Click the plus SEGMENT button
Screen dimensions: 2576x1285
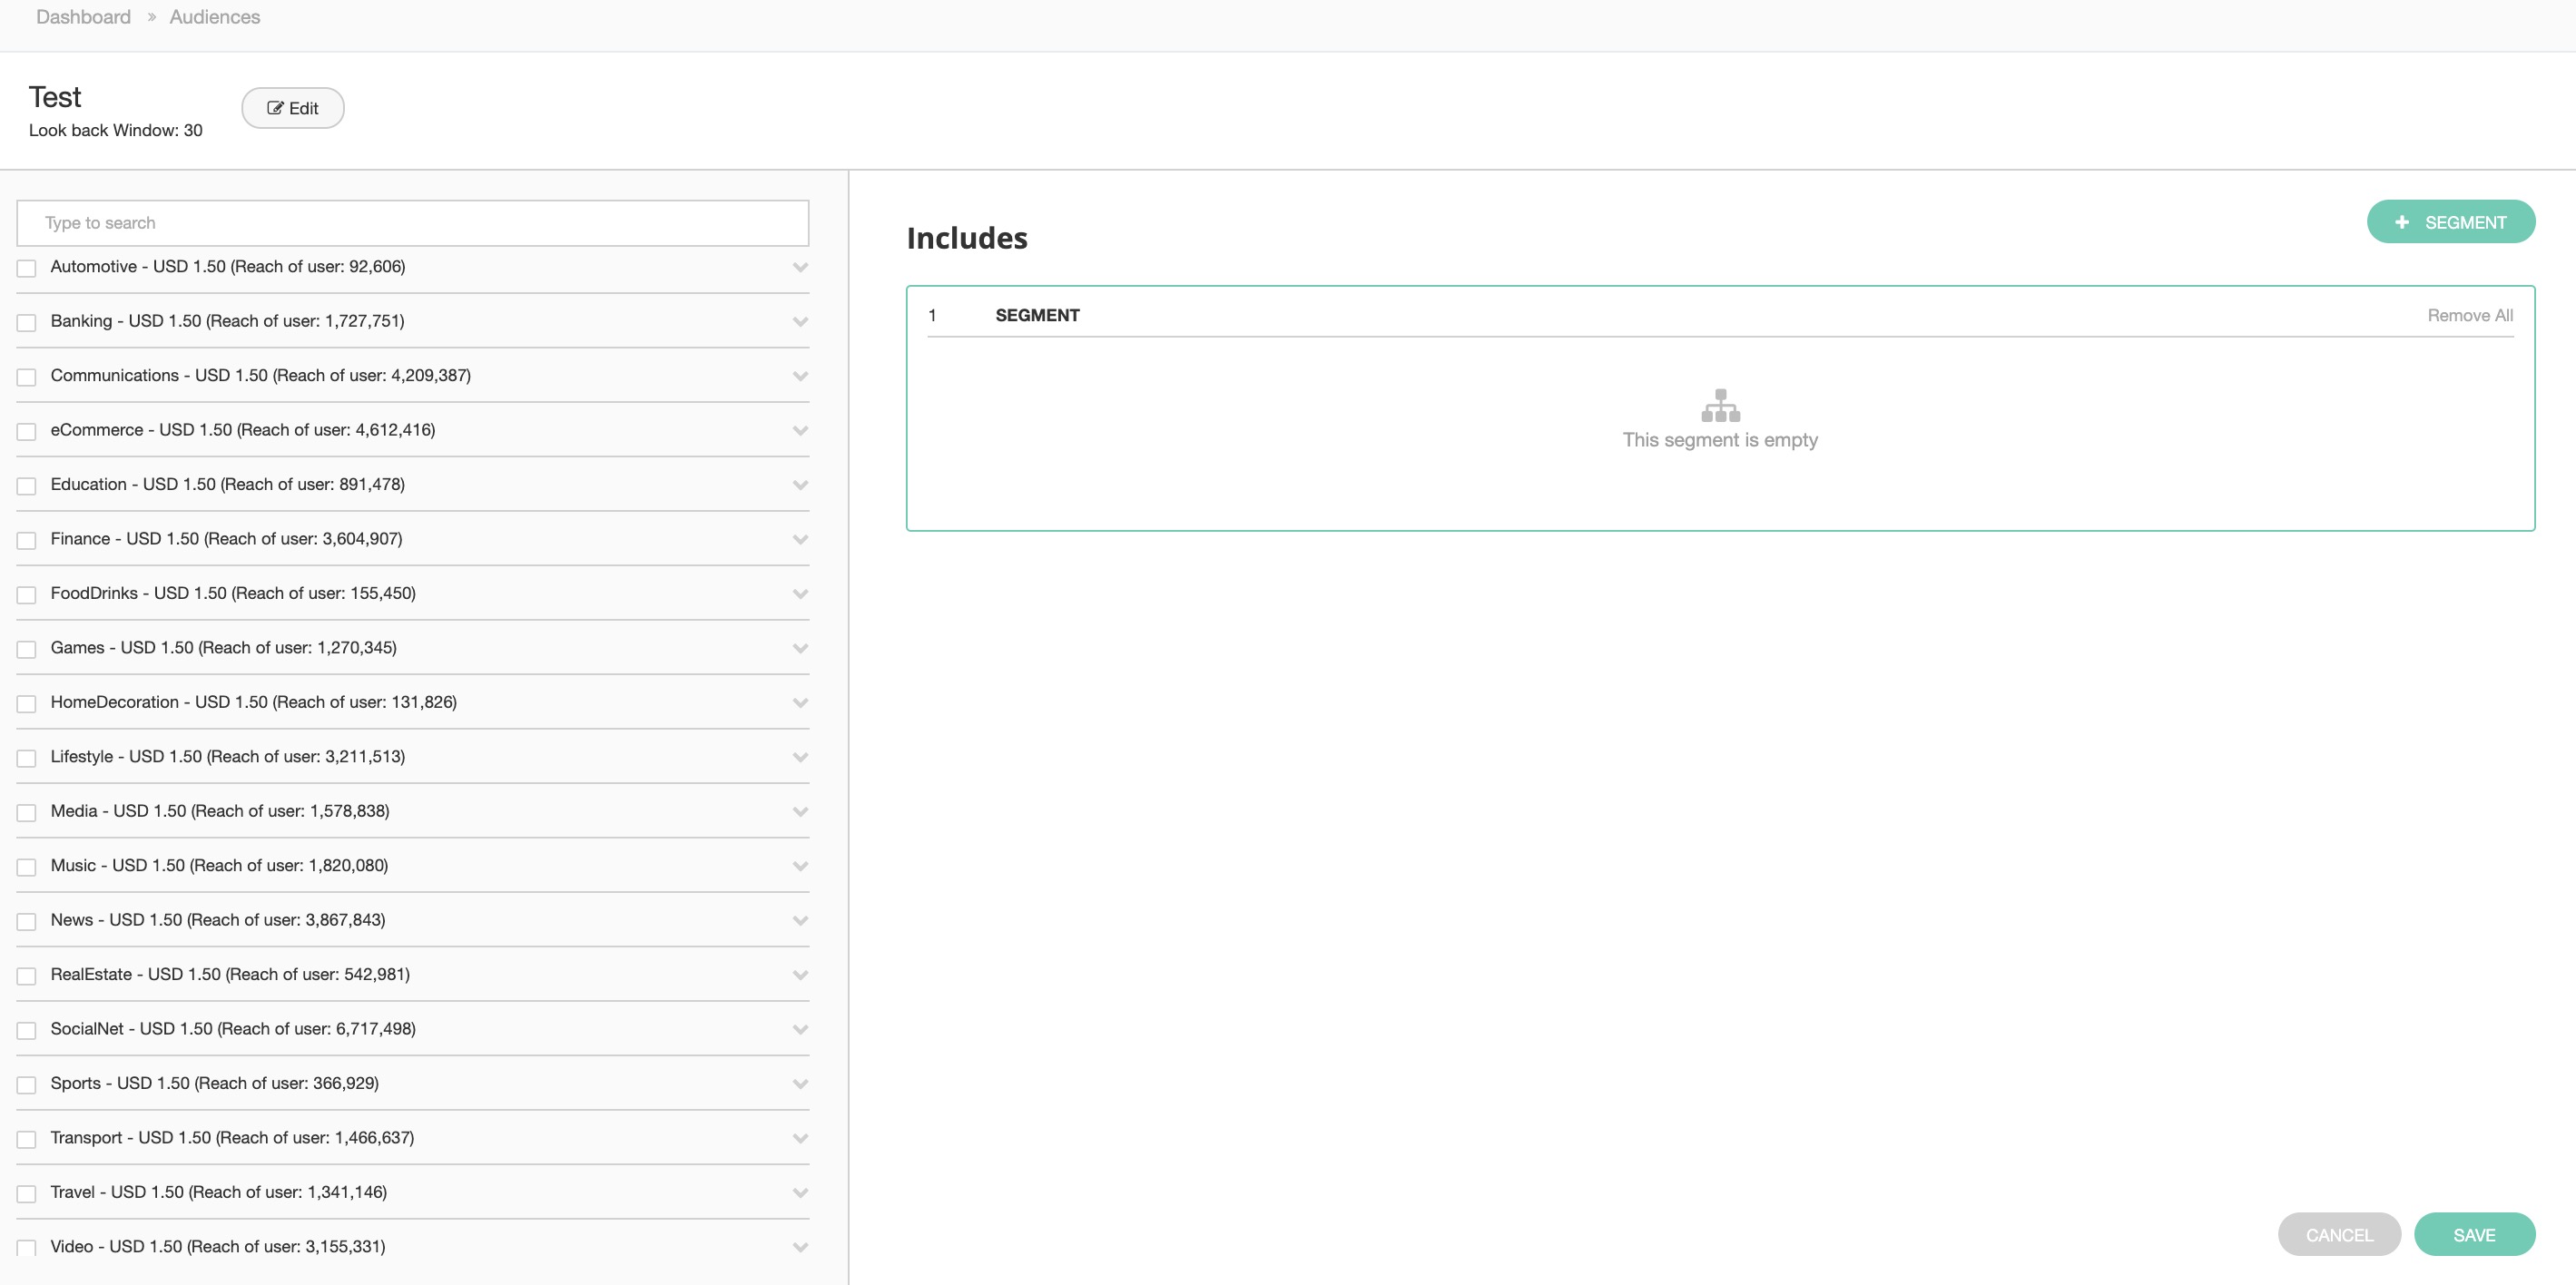[x=2450, y=222]
